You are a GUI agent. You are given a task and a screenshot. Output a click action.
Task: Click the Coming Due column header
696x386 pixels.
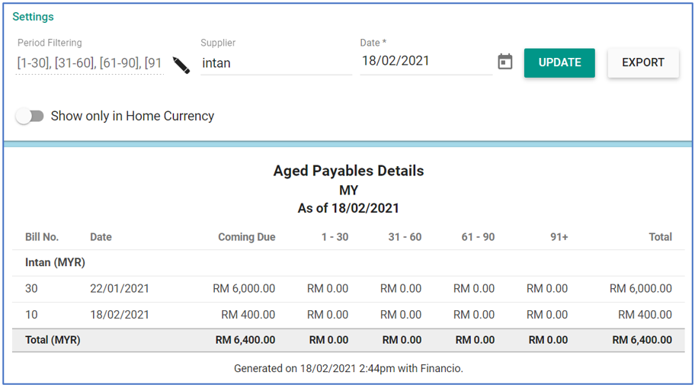(246, 237)
